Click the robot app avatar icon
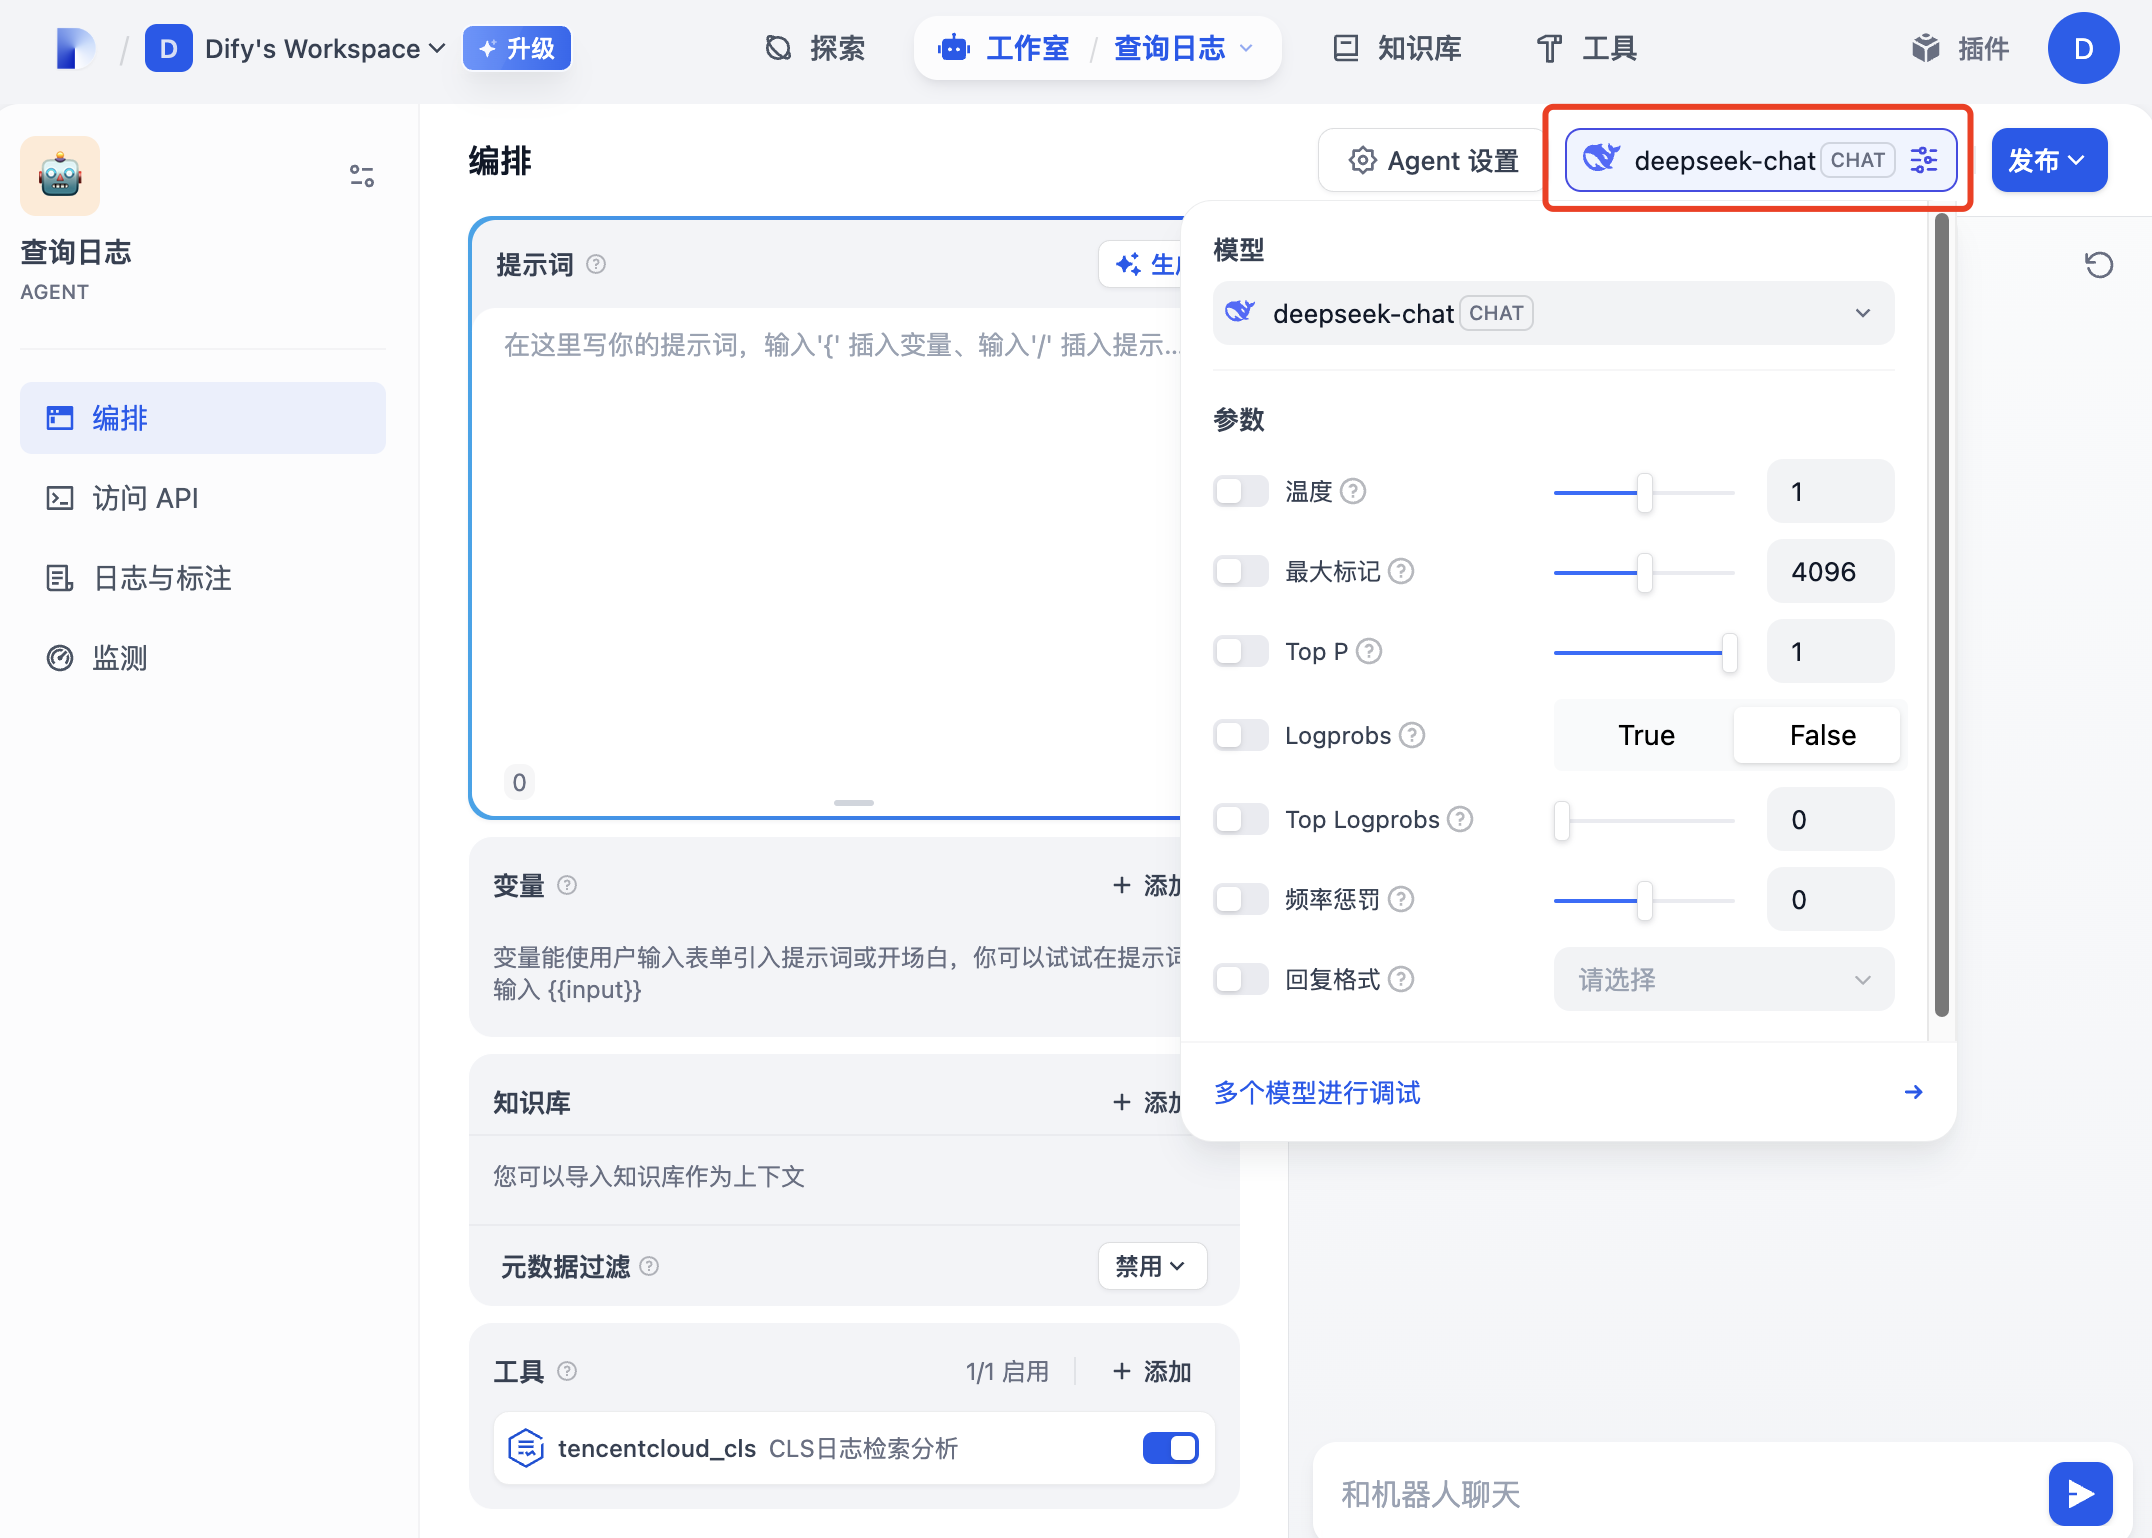This screenshot has height=1538, width=2152. pyautogui.click(x=60, y=176)
